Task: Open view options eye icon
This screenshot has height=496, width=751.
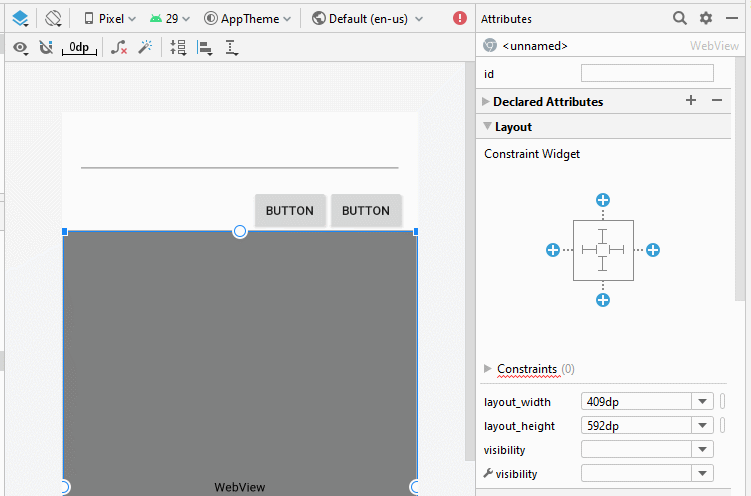Action: (x=20, y=47)
